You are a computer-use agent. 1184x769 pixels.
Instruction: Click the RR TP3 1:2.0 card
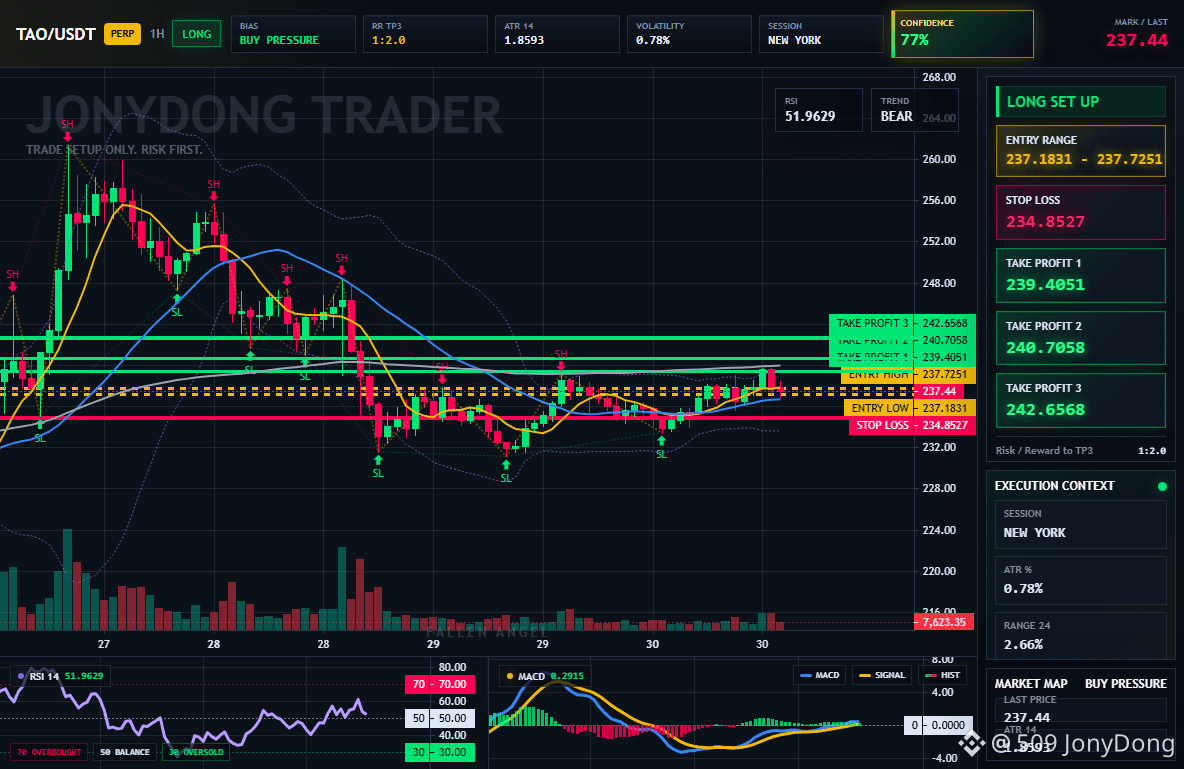click(425, 34)
